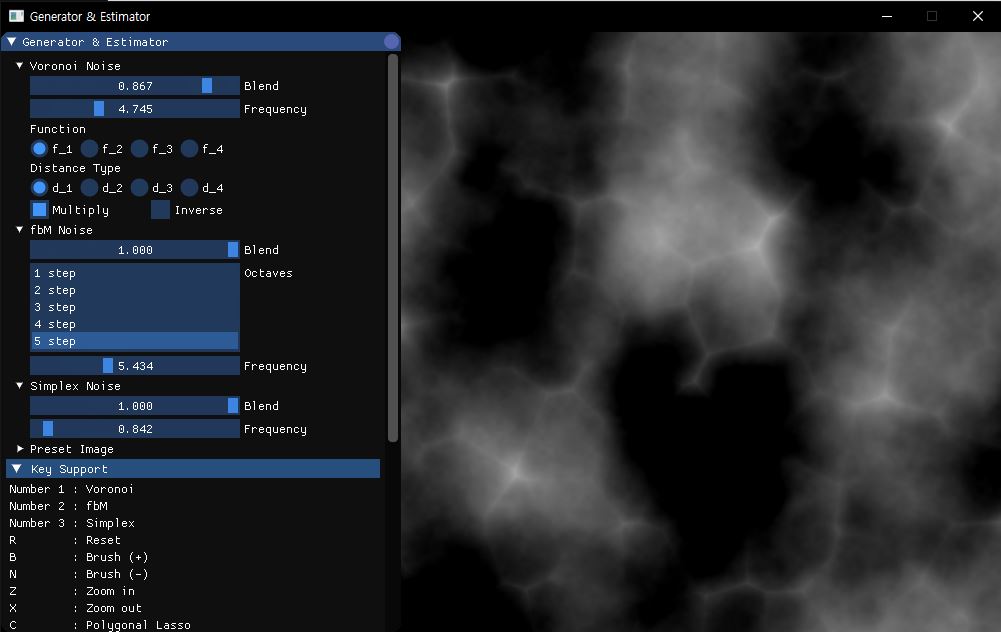
Task: Collapse the fbM Noise section
Action: click(19, 229)
